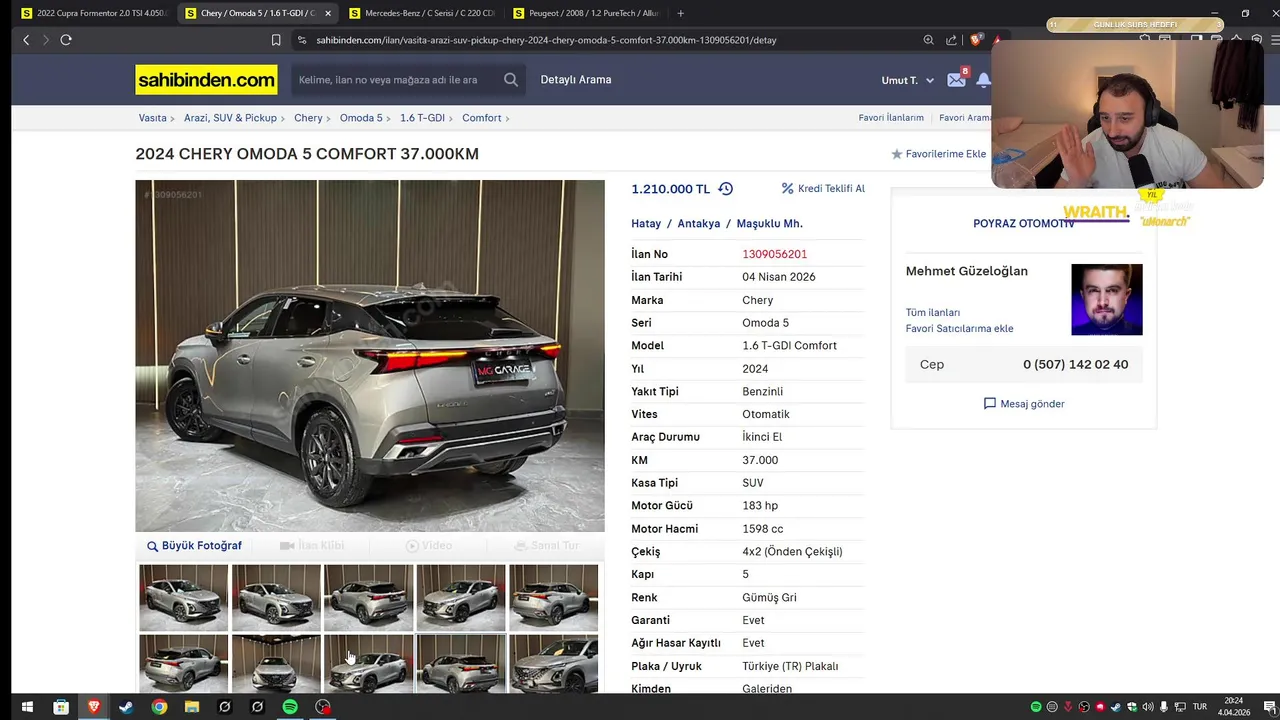Select the fifth thumbnail in the top row

pyautogui.click(x=553, y=597)
